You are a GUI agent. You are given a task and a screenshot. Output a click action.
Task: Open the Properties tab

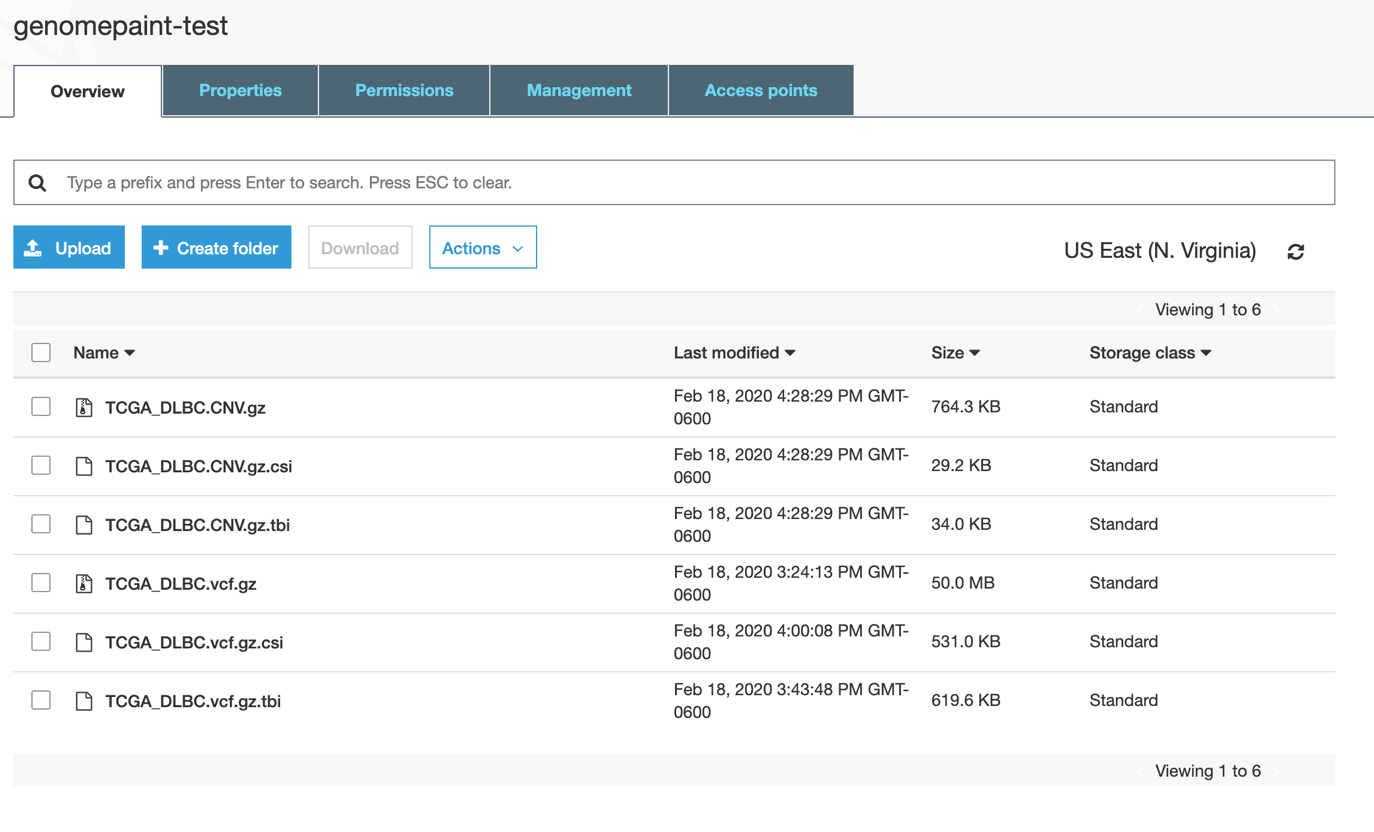pyautogui.click(x=240, y=90)
